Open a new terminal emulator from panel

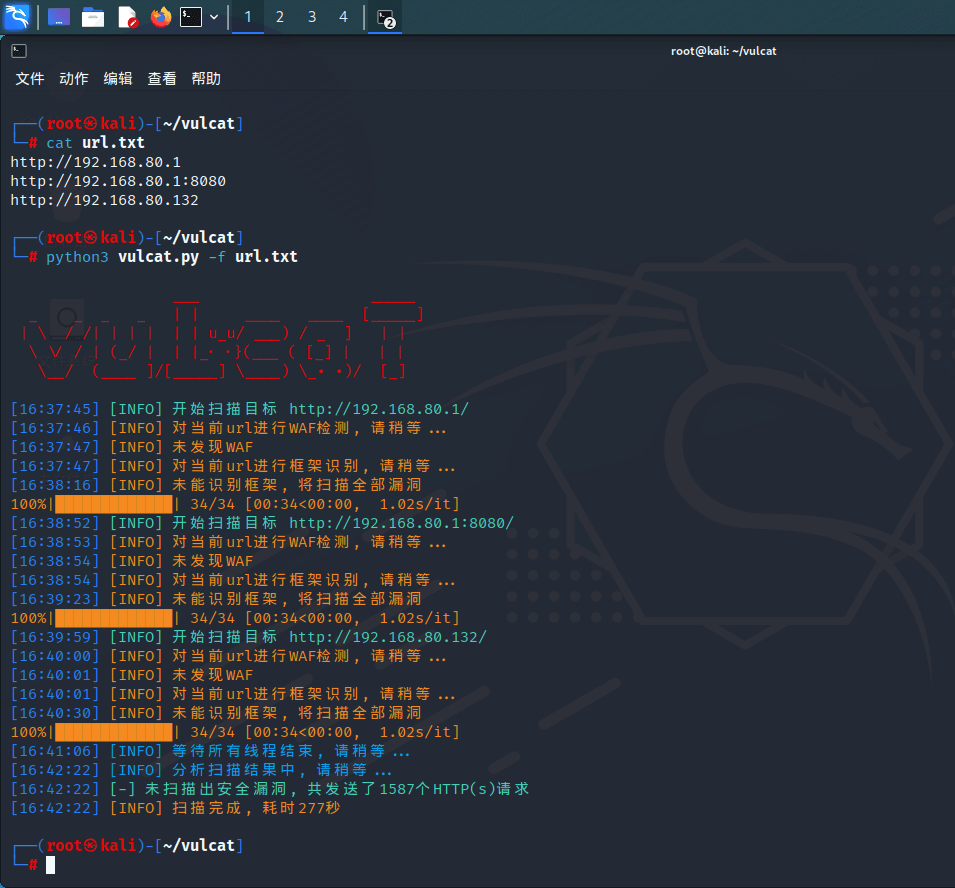191,17
